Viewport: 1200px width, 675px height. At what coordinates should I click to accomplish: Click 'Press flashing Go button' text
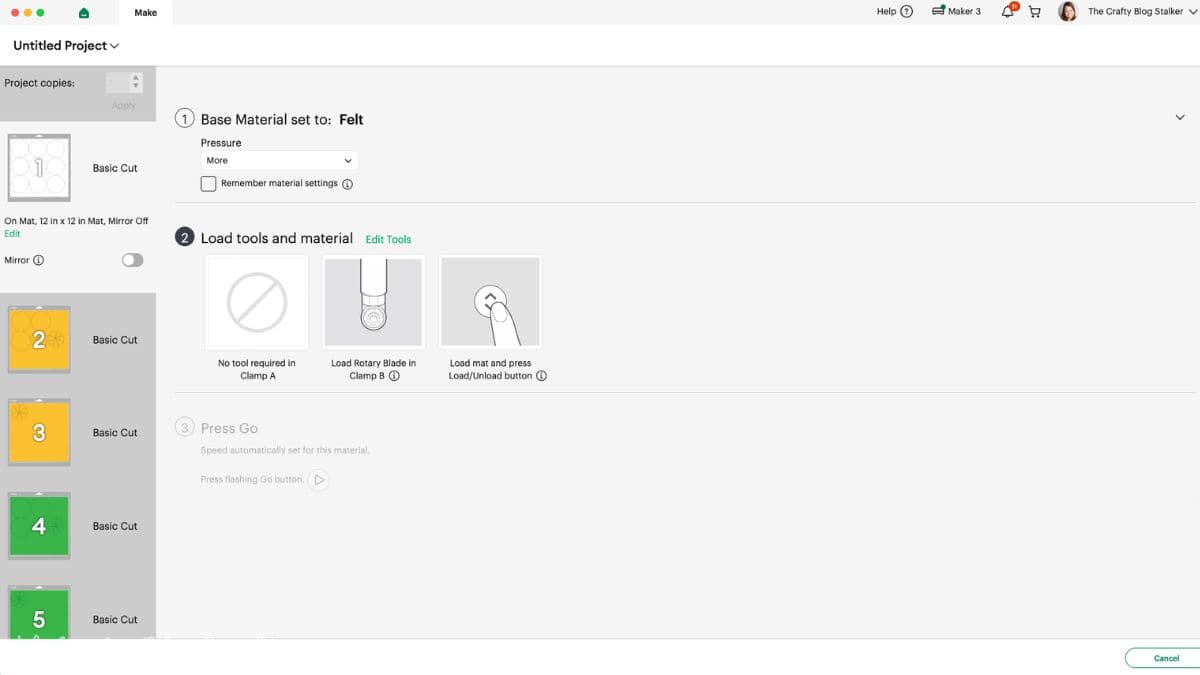tap(252, 480)
